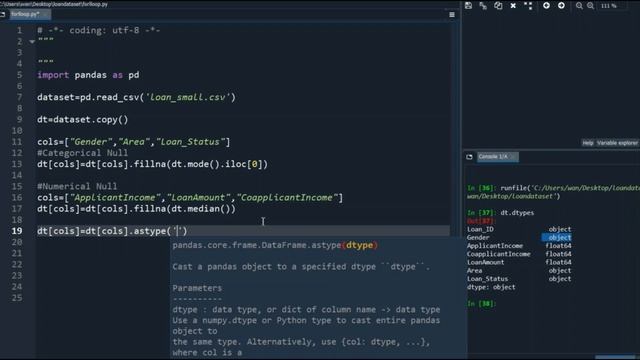Click the remove-all dots icon in toolbar
This screenshot has height=360, width=640.
(528, 5)
